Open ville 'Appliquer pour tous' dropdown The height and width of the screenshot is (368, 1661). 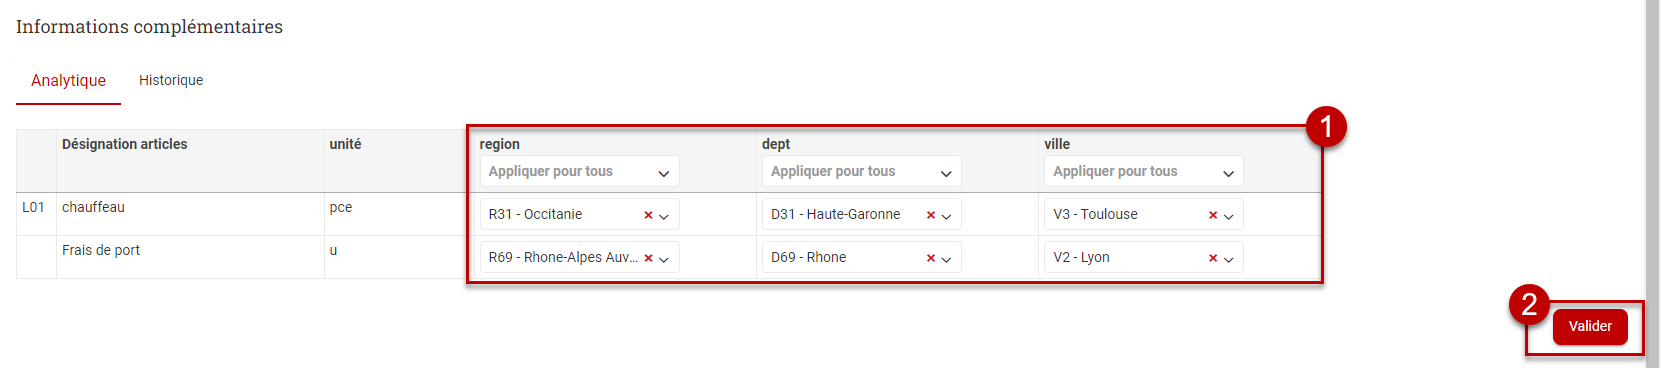[x=1143, y=171]
